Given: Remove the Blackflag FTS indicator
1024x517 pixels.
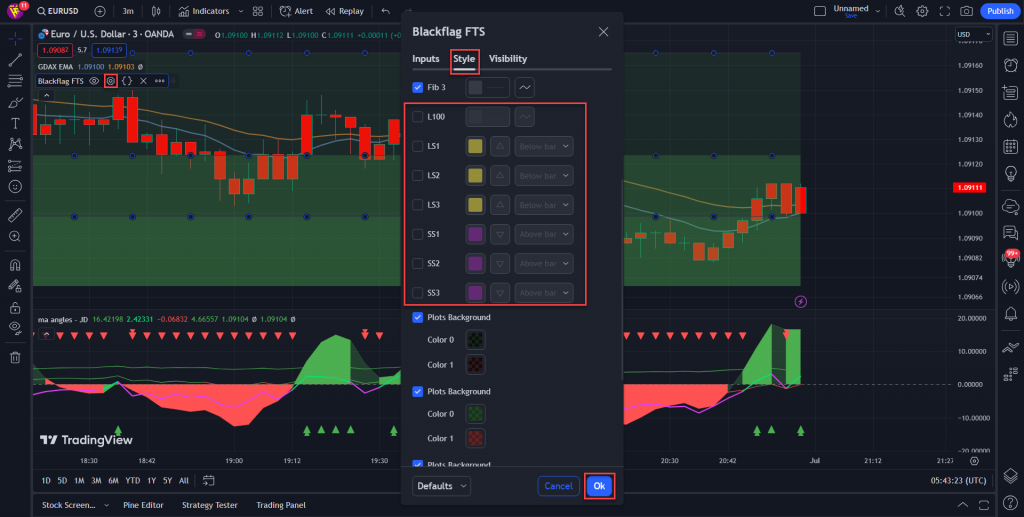Looking at the screenshot, I should tap(143, 81).
